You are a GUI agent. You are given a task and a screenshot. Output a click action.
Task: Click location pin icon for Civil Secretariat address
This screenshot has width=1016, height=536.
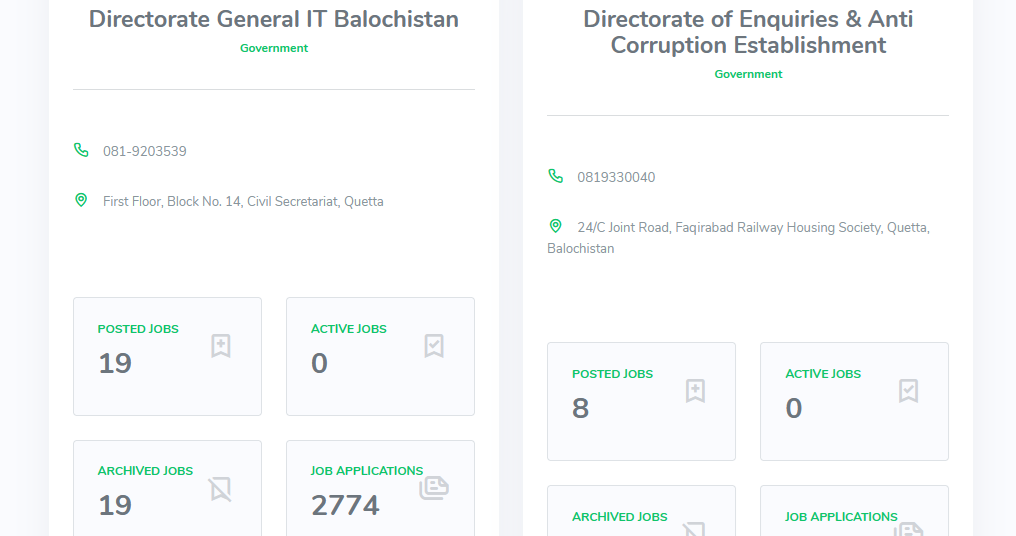pyautogui.click(x=81, y=200)
